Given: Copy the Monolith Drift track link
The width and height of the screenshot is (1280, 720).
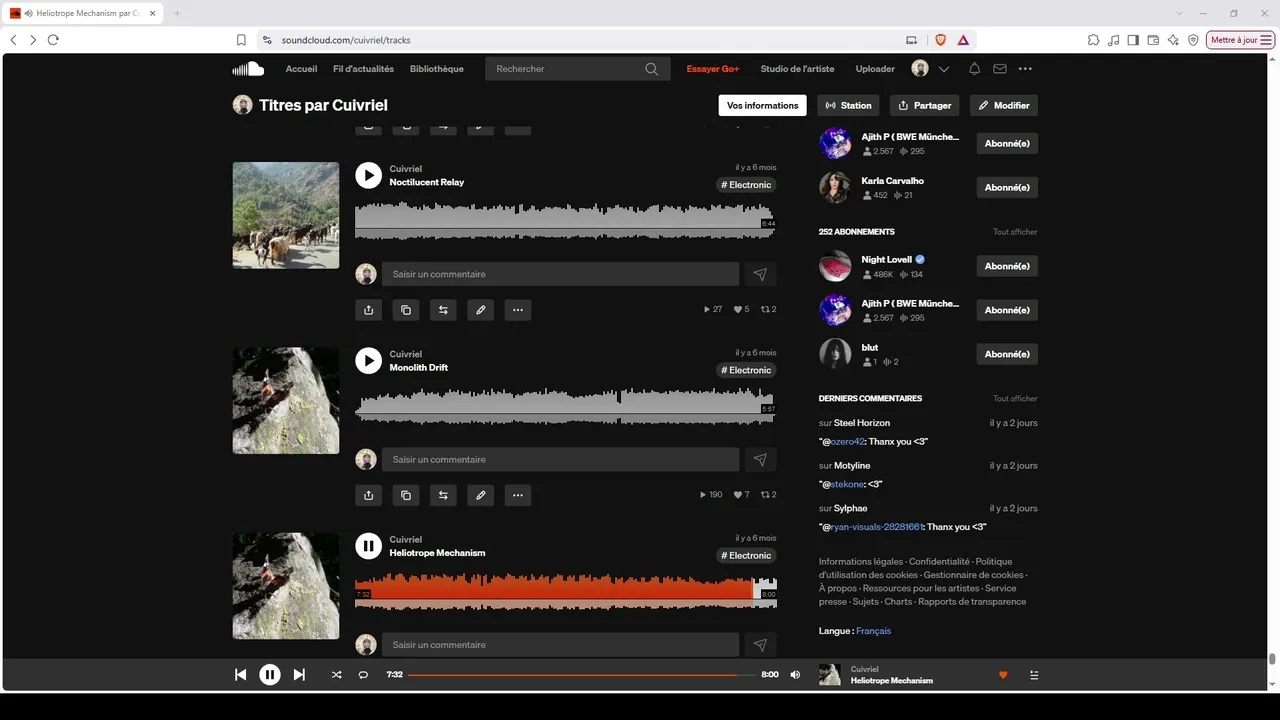Looking at the screenshot, I should tap(405, 495).
